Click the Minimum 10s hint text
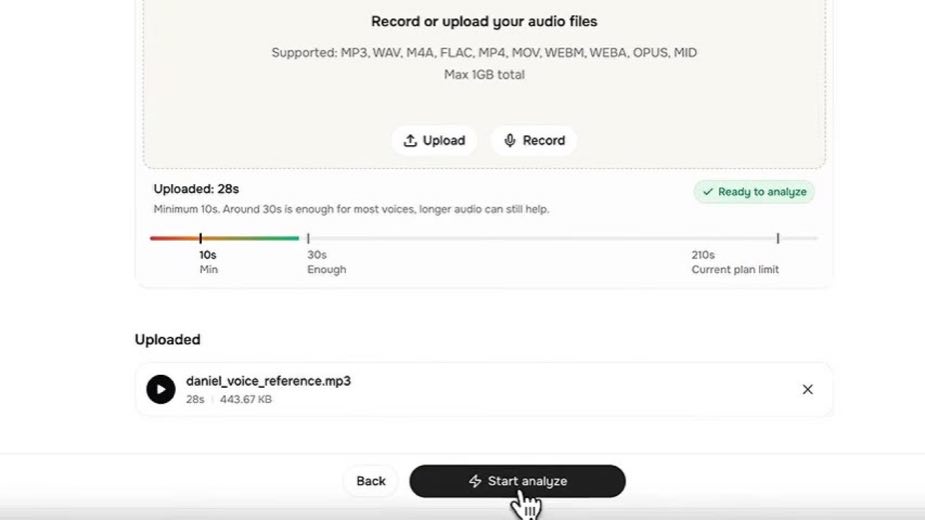This screenshot has width=925, height=520. 352,209
